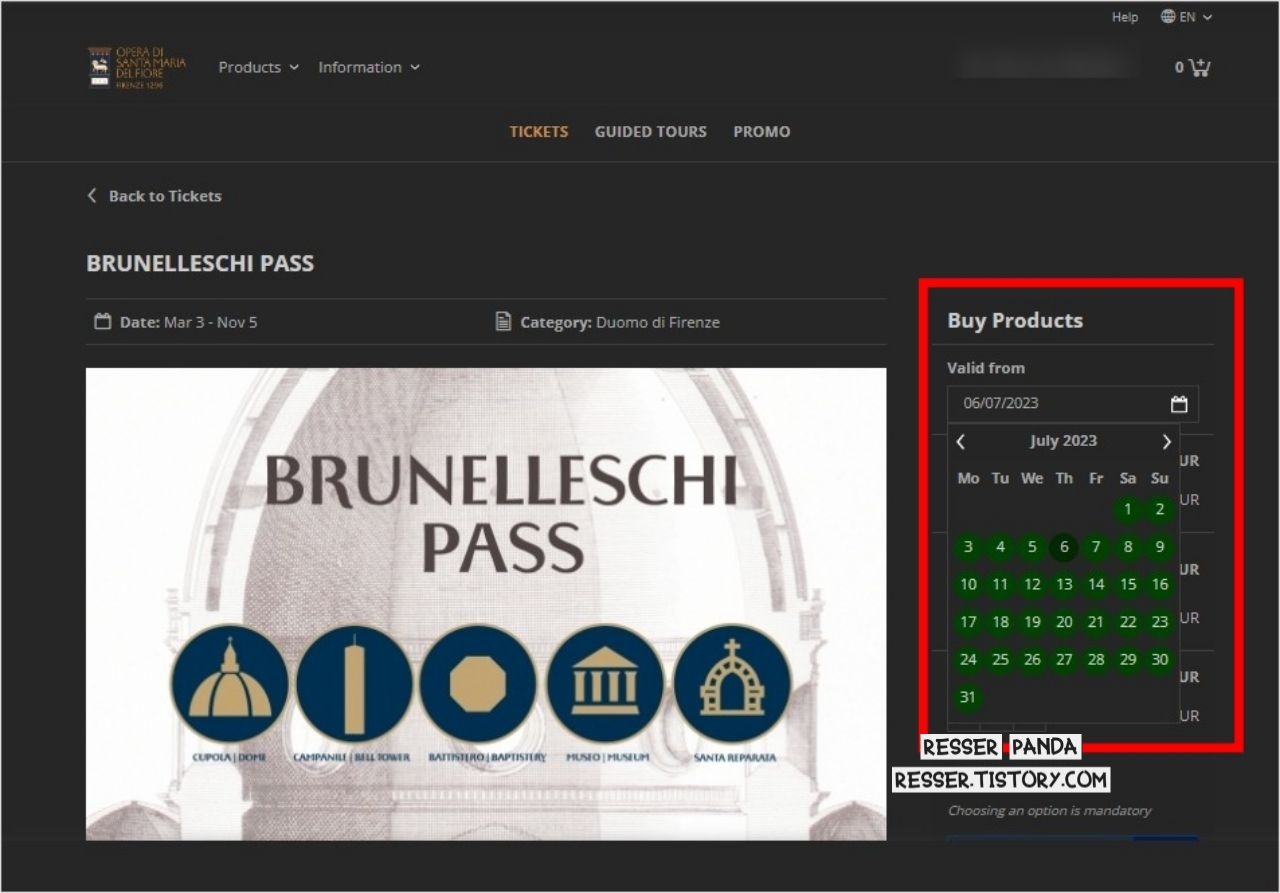Choose July 5 in the calendar

click(x=1032, y=547)
